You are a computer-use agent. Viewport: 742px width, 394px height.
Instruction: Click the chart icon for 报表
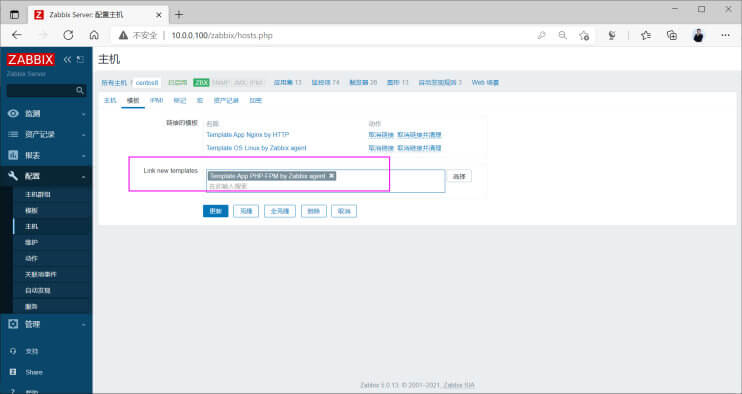point(13,155)
